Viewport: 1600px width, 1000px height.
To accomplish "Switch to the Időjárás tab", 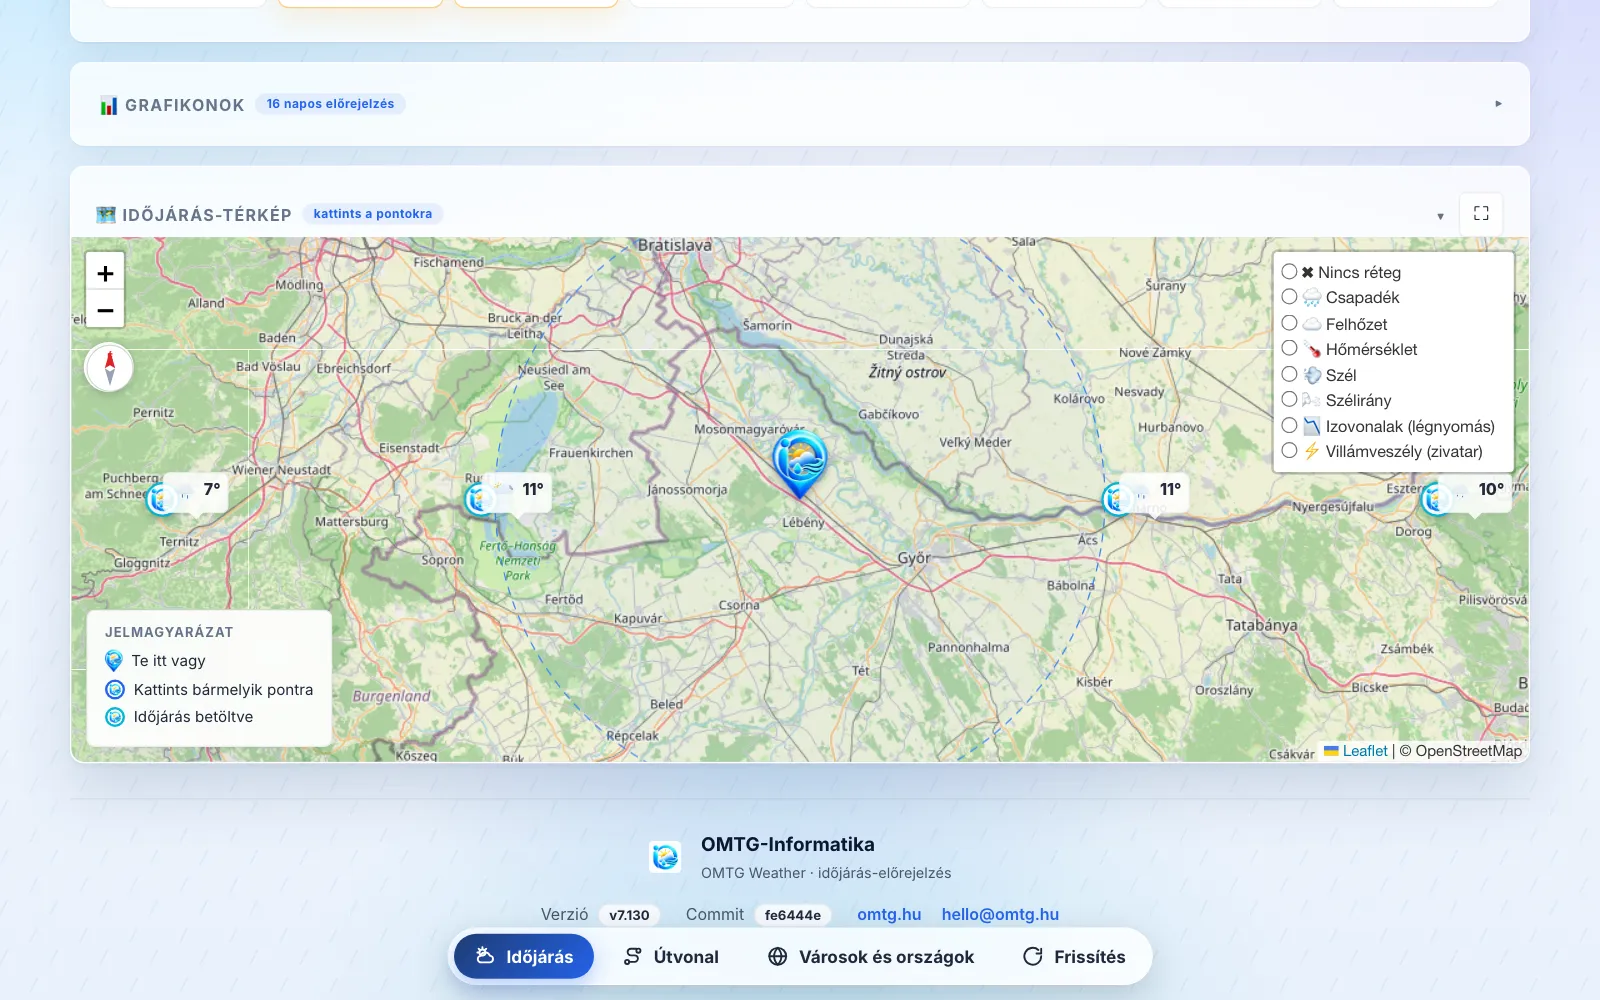I will tap(524, 956).
